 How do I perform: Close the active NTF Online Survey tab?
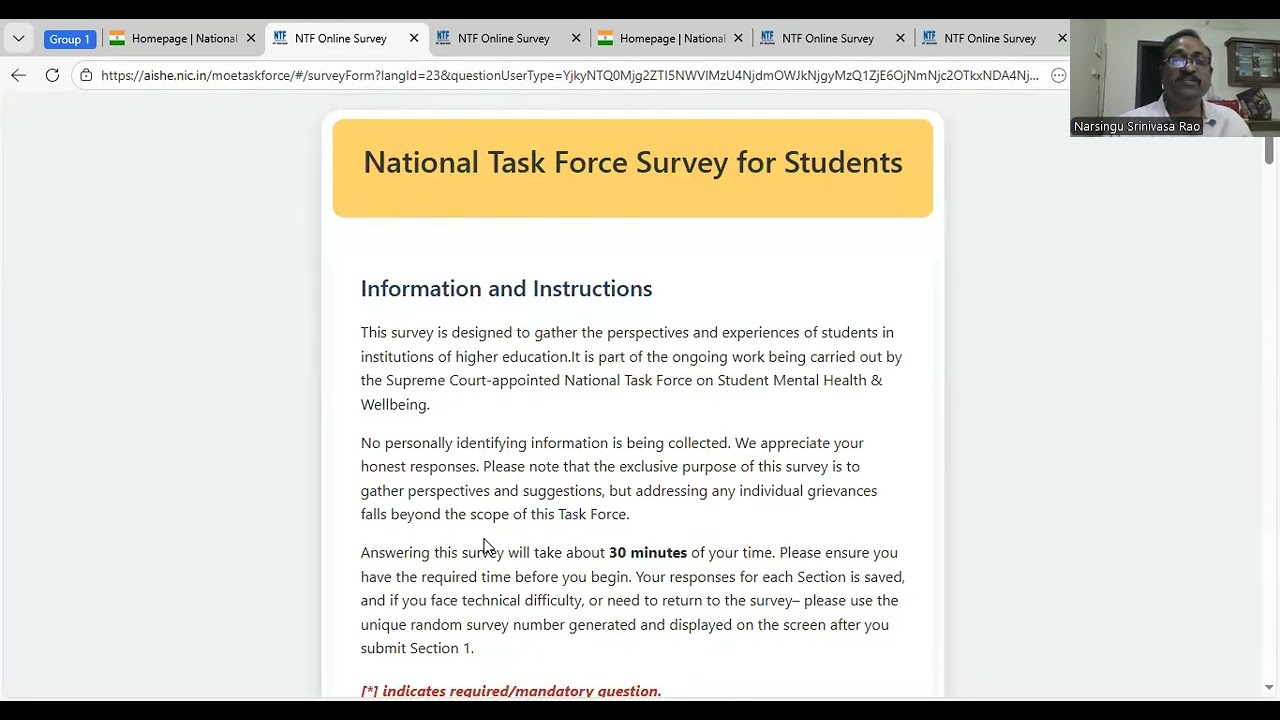[414, 39]
